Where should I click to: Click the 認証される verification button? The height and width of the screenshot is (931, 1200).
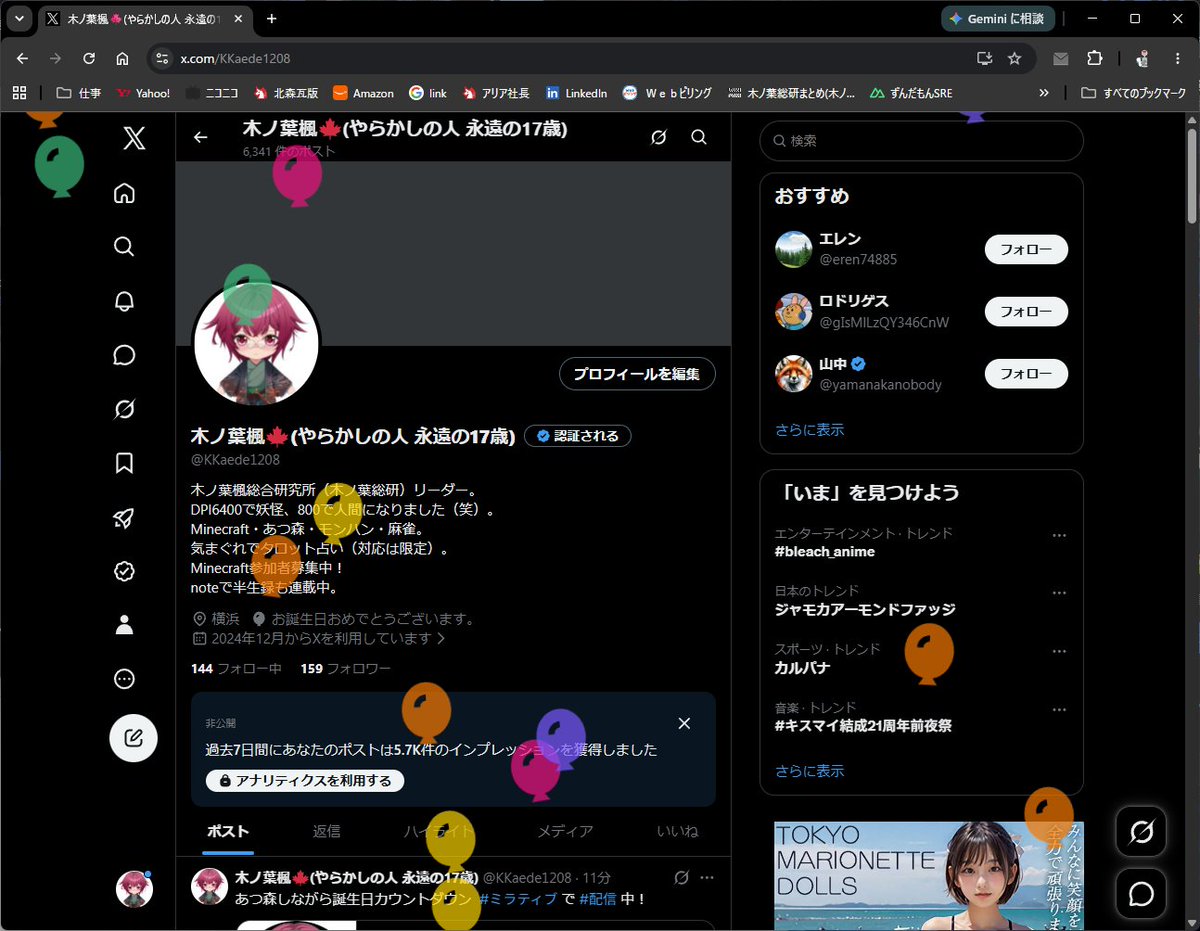tap(577, 436)
